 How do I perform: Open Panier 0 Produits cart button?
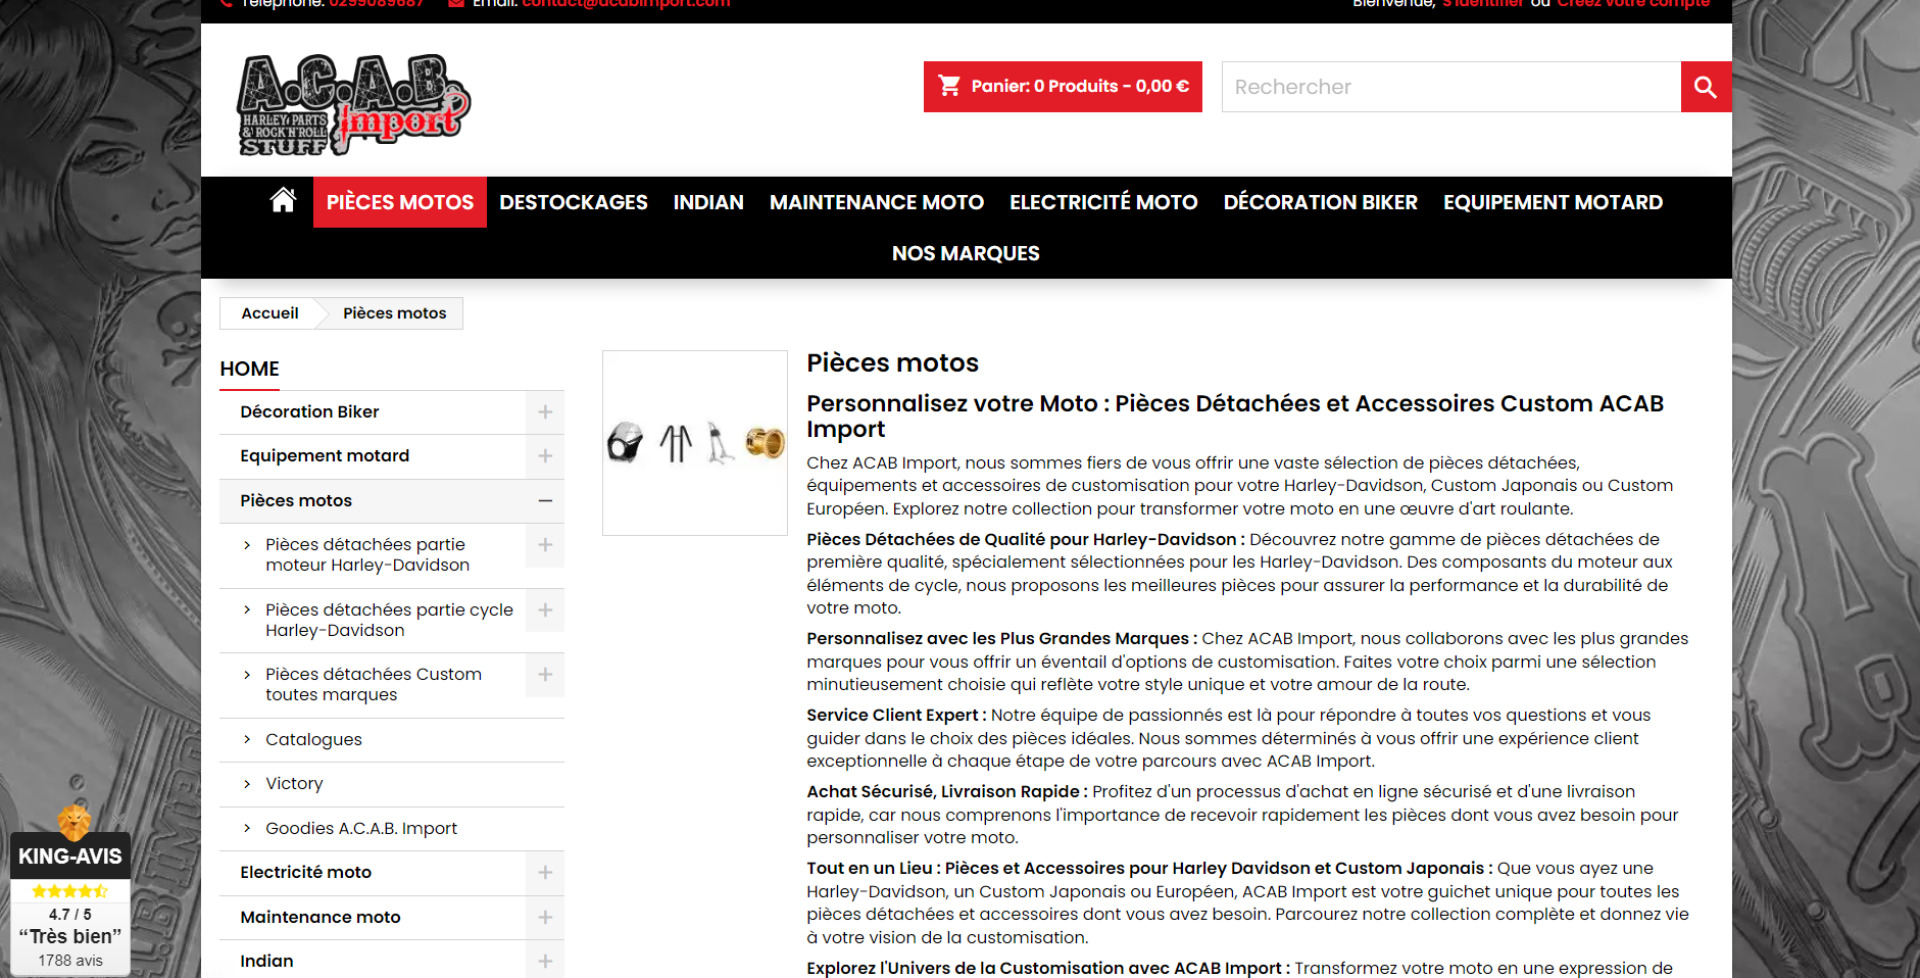click(x=1063, y=87)
